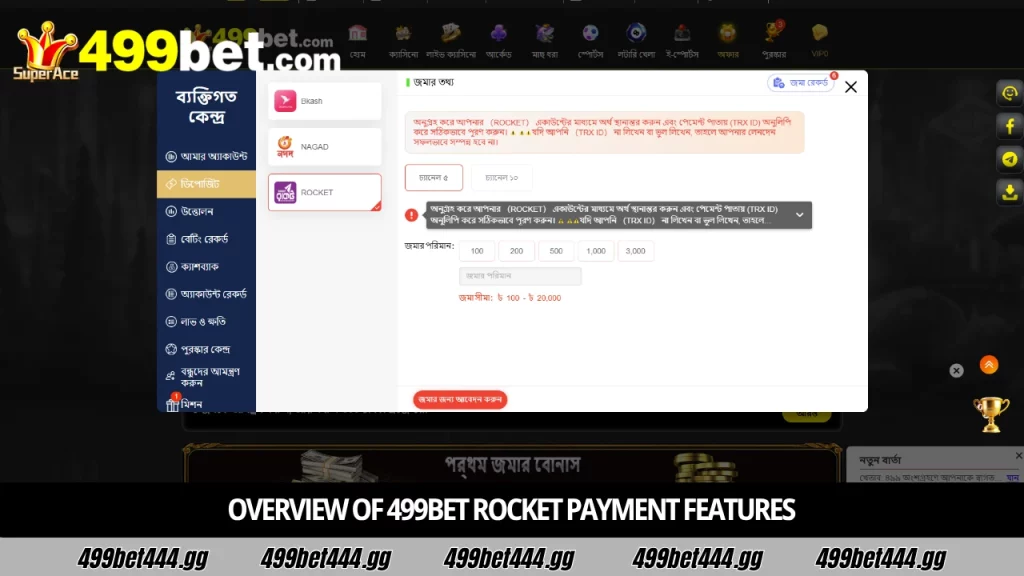Click the deposit info (জমার তথ্য) heading
The width and height of the screenshot is (1024, 576).
pos(433,82)
